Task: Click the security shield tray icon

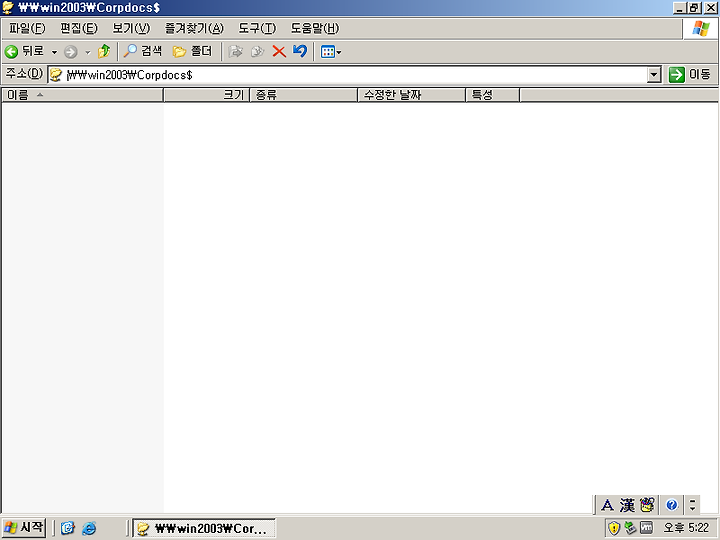Action: tap(614, 528)
